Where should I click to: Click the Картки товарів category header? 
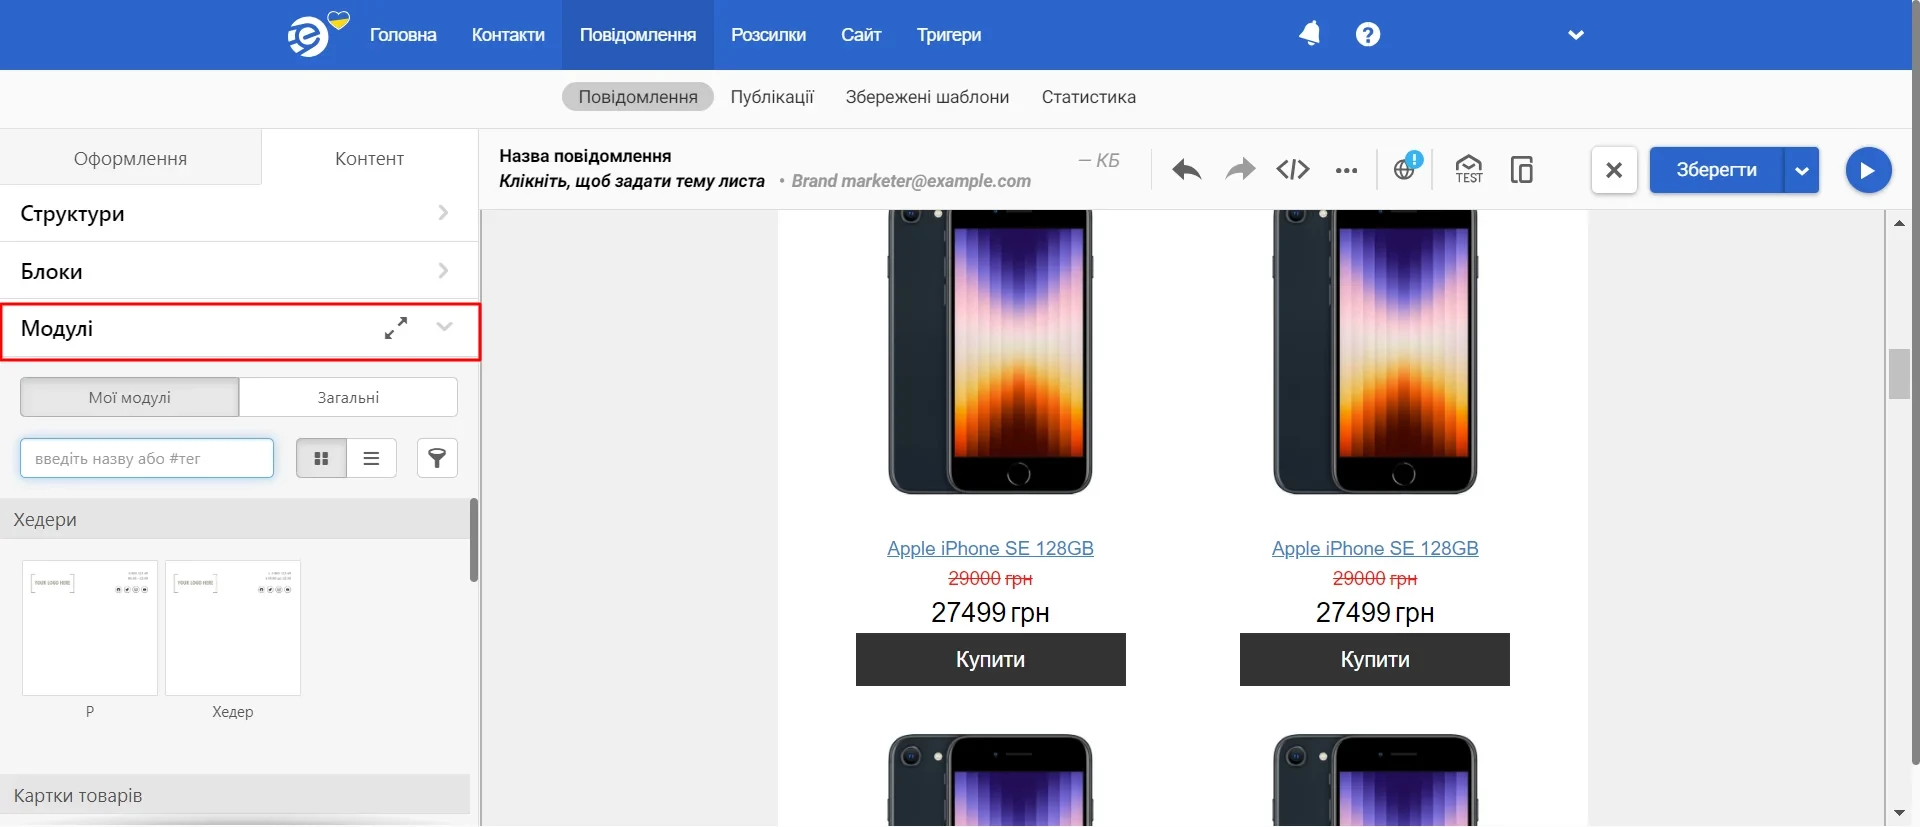point(235,795)
